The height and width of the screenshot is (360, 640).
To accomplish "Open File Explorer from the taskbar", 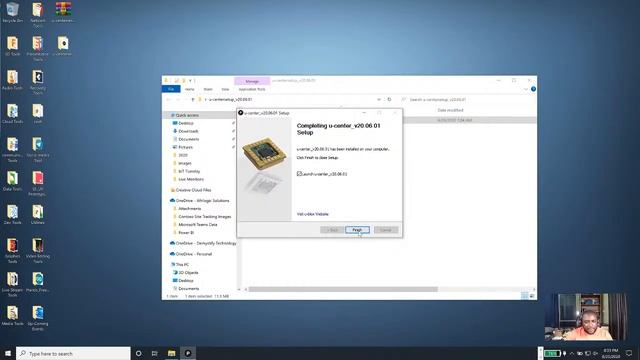I will coord(171,353).
